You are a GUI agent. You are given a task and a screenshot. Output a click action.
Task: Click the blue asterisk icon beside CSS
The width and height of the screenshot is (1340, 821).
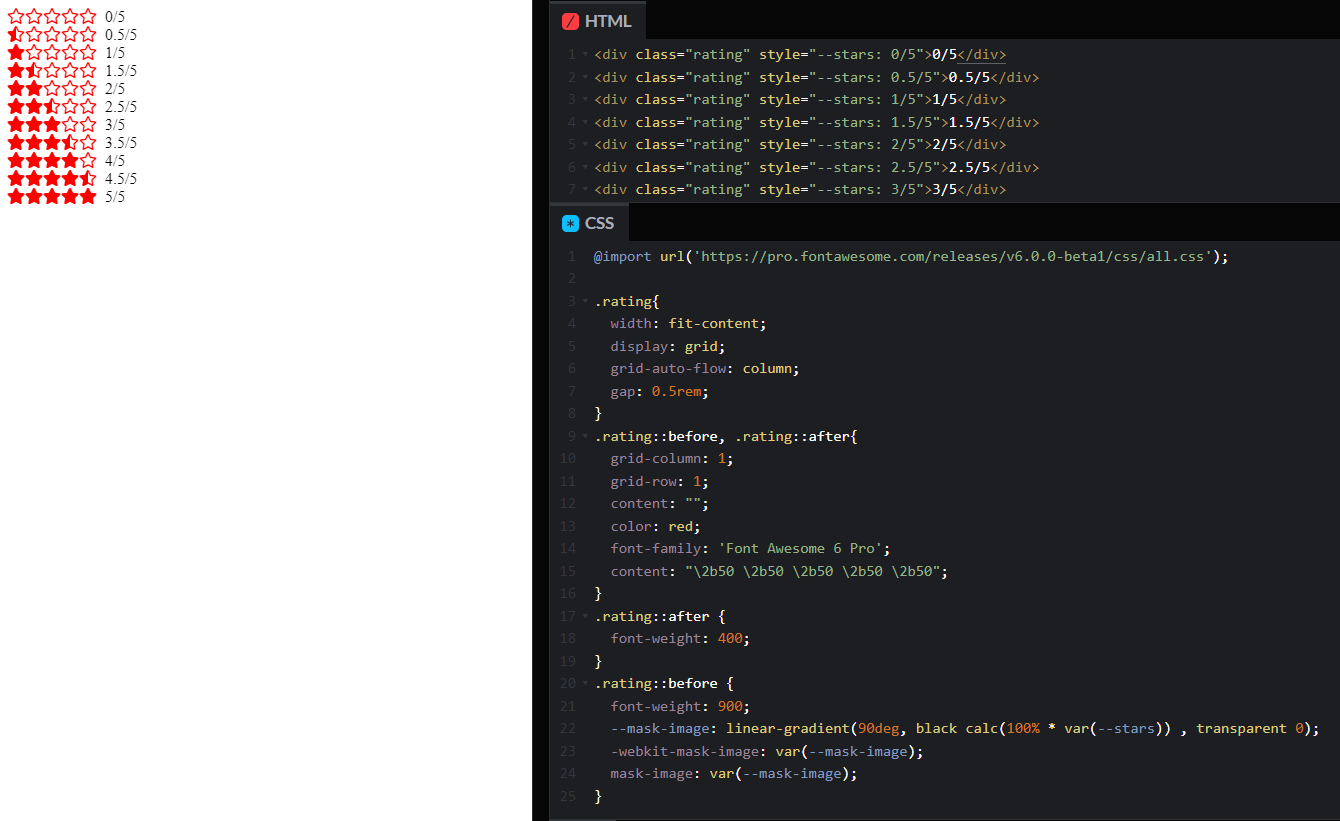[x=571, y=223]
